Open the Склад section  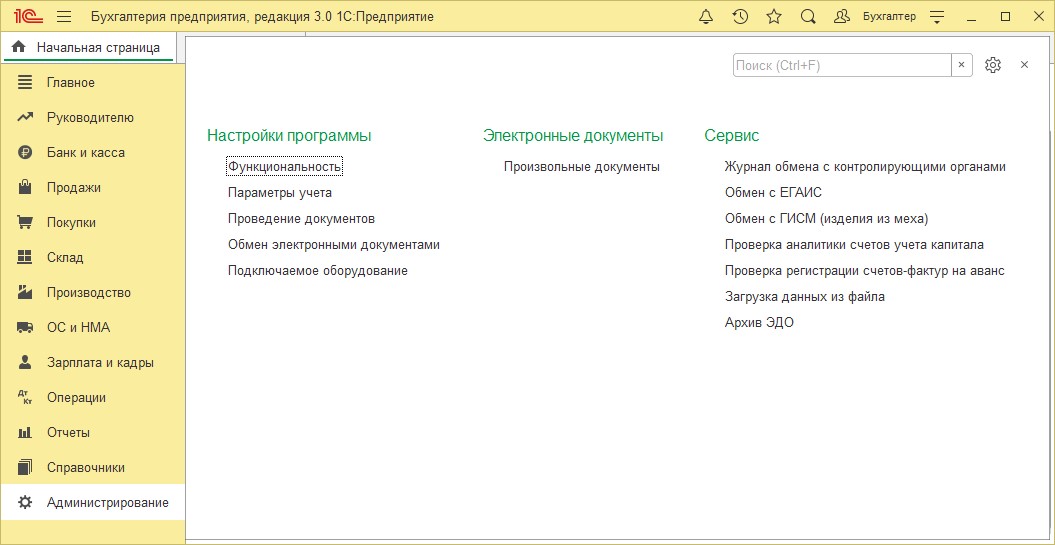[x=65, y=258]
